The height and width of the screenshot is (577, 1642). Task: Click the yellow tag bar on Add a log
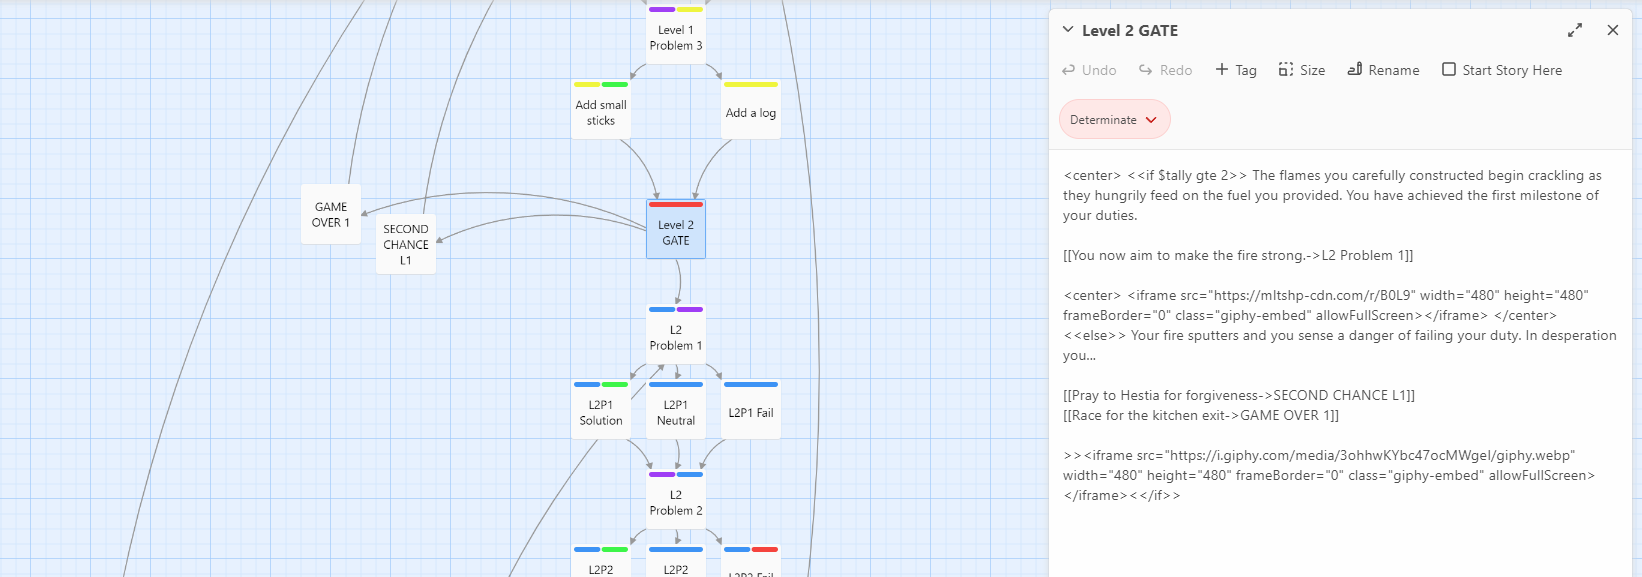click(751, 85)
